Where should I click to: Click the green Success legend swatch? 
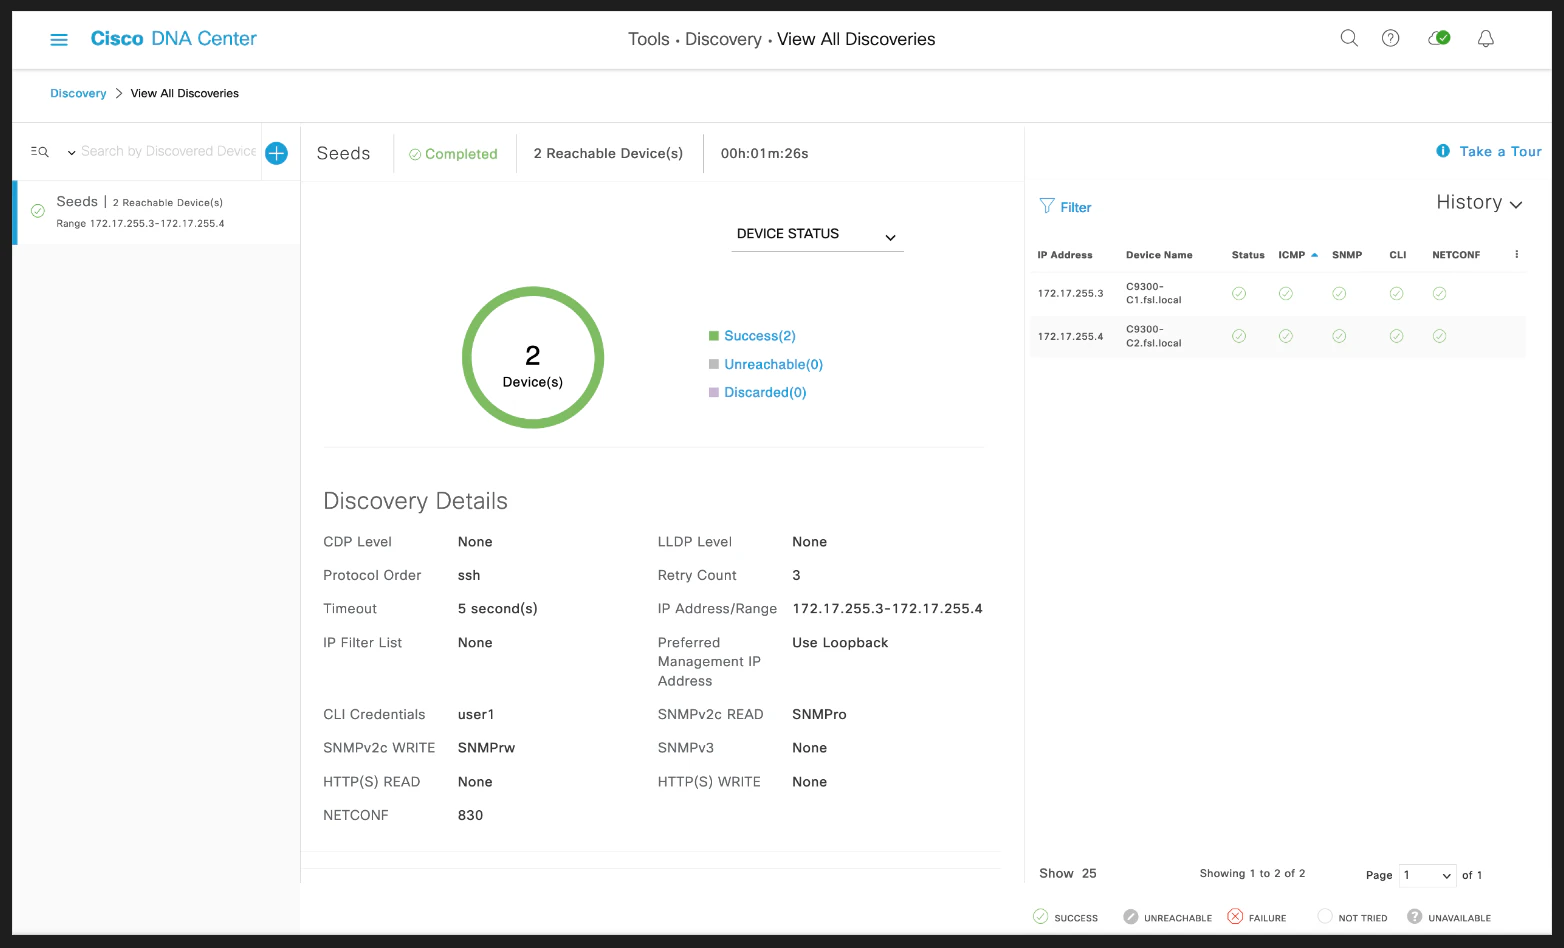coord(714,336)
